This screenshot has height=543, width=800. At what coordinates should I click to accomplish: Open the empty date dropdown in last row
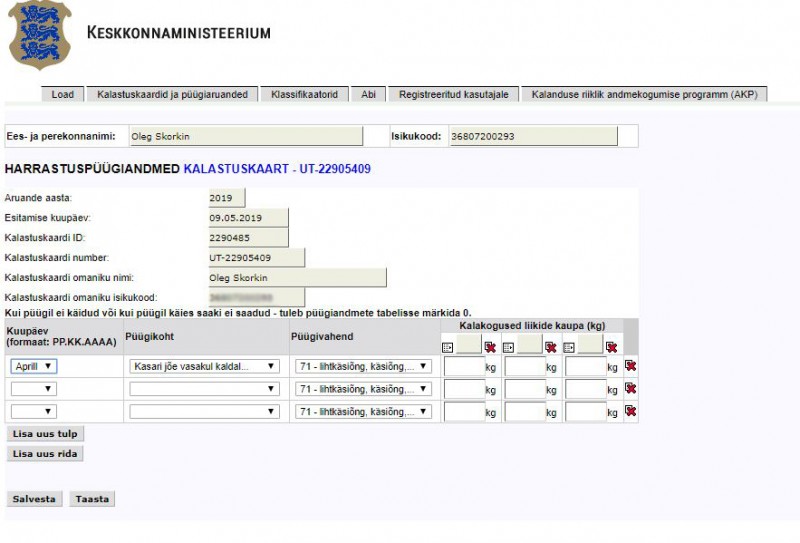point(34,411)
